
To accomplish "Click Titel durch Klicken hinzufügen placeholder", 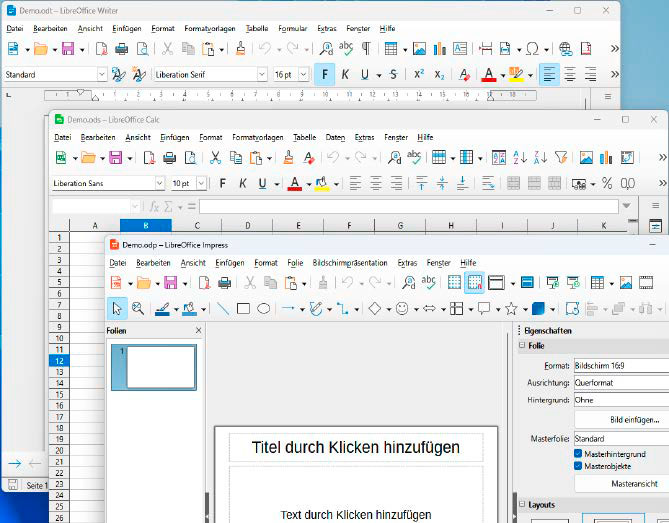I will click(x=356, y=447).
